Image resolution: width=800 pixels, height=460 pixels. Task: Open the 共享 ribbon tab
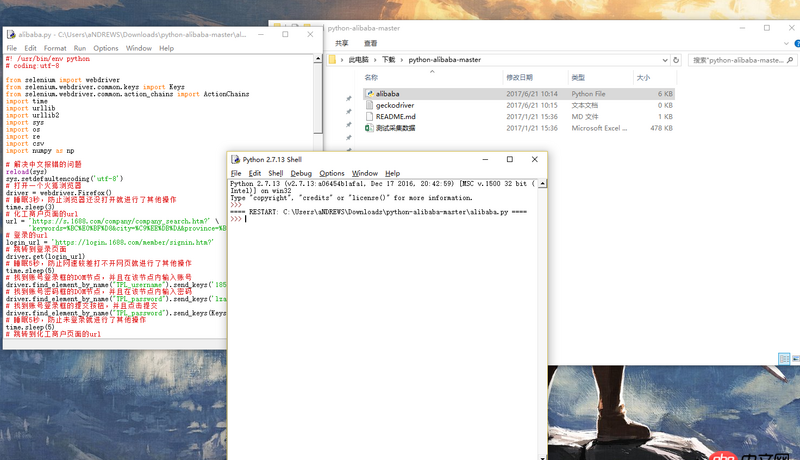[x=342, y=43]
